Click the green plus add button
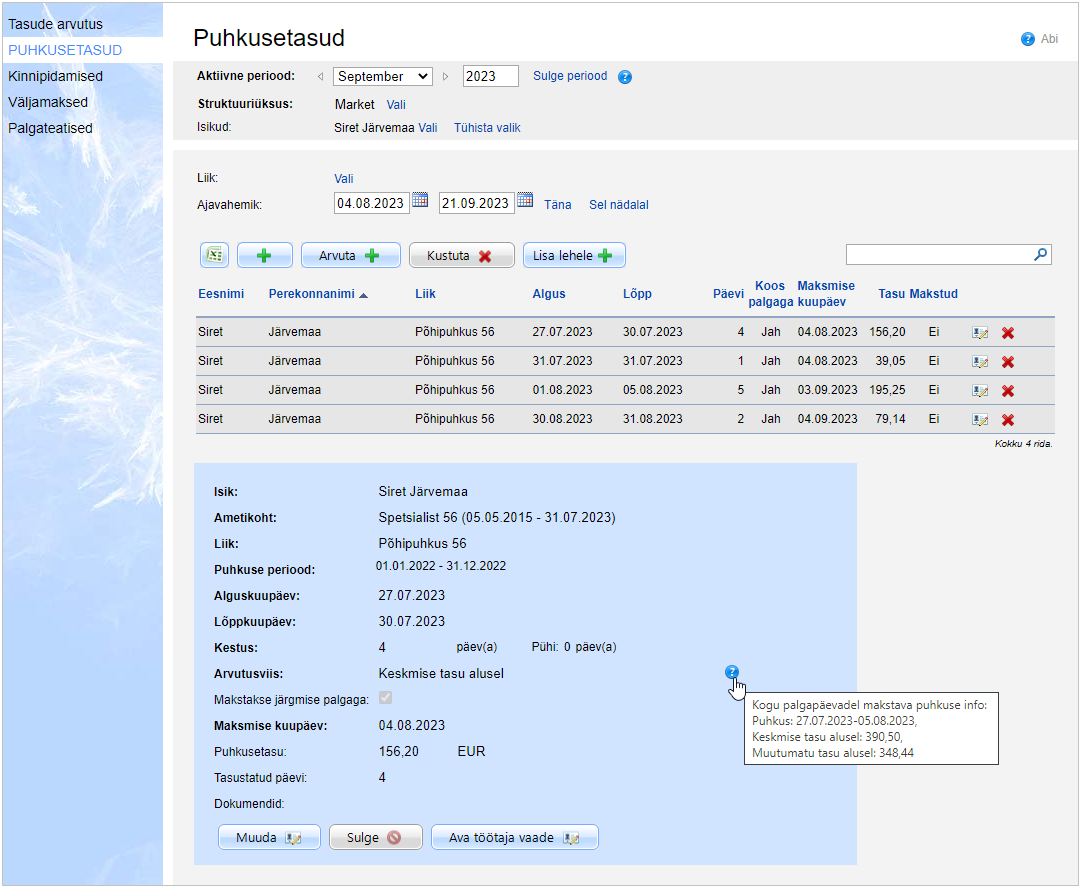Image resolution: width=1084 pixels, height=890 pixels. (264, 255)
